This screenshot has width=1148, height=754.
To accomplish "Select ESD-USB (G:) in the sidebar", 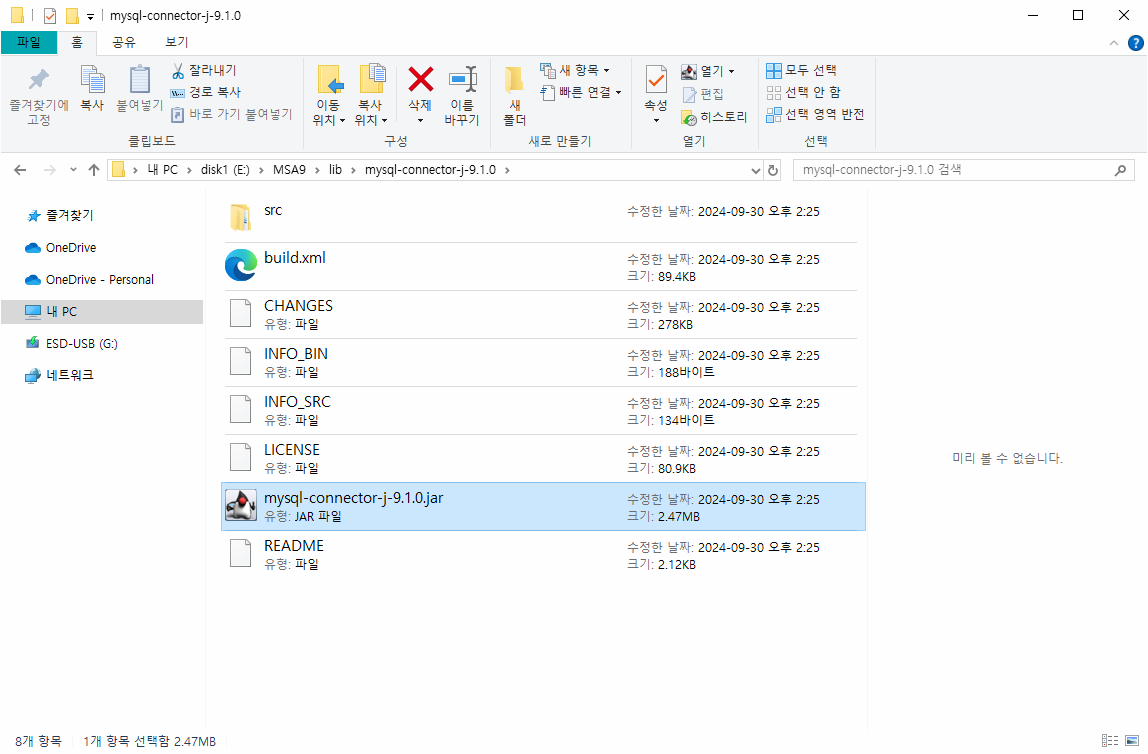I will [x=72, y=343].
